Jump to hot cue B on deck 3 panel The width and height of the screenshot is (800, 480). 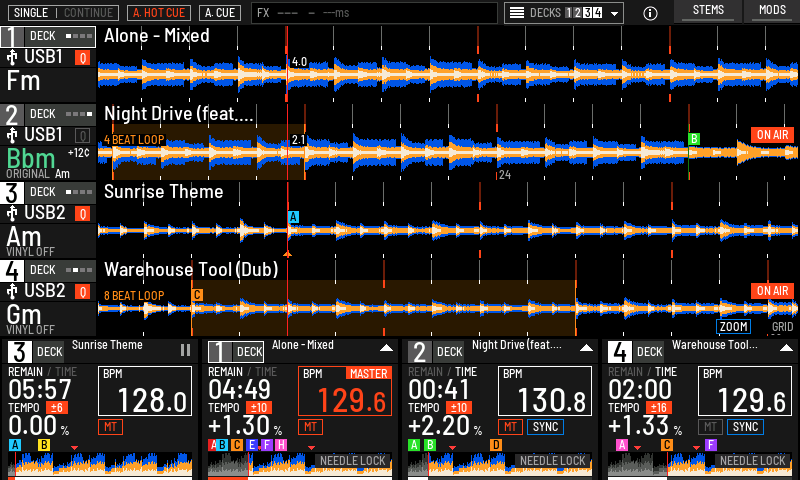44,445
